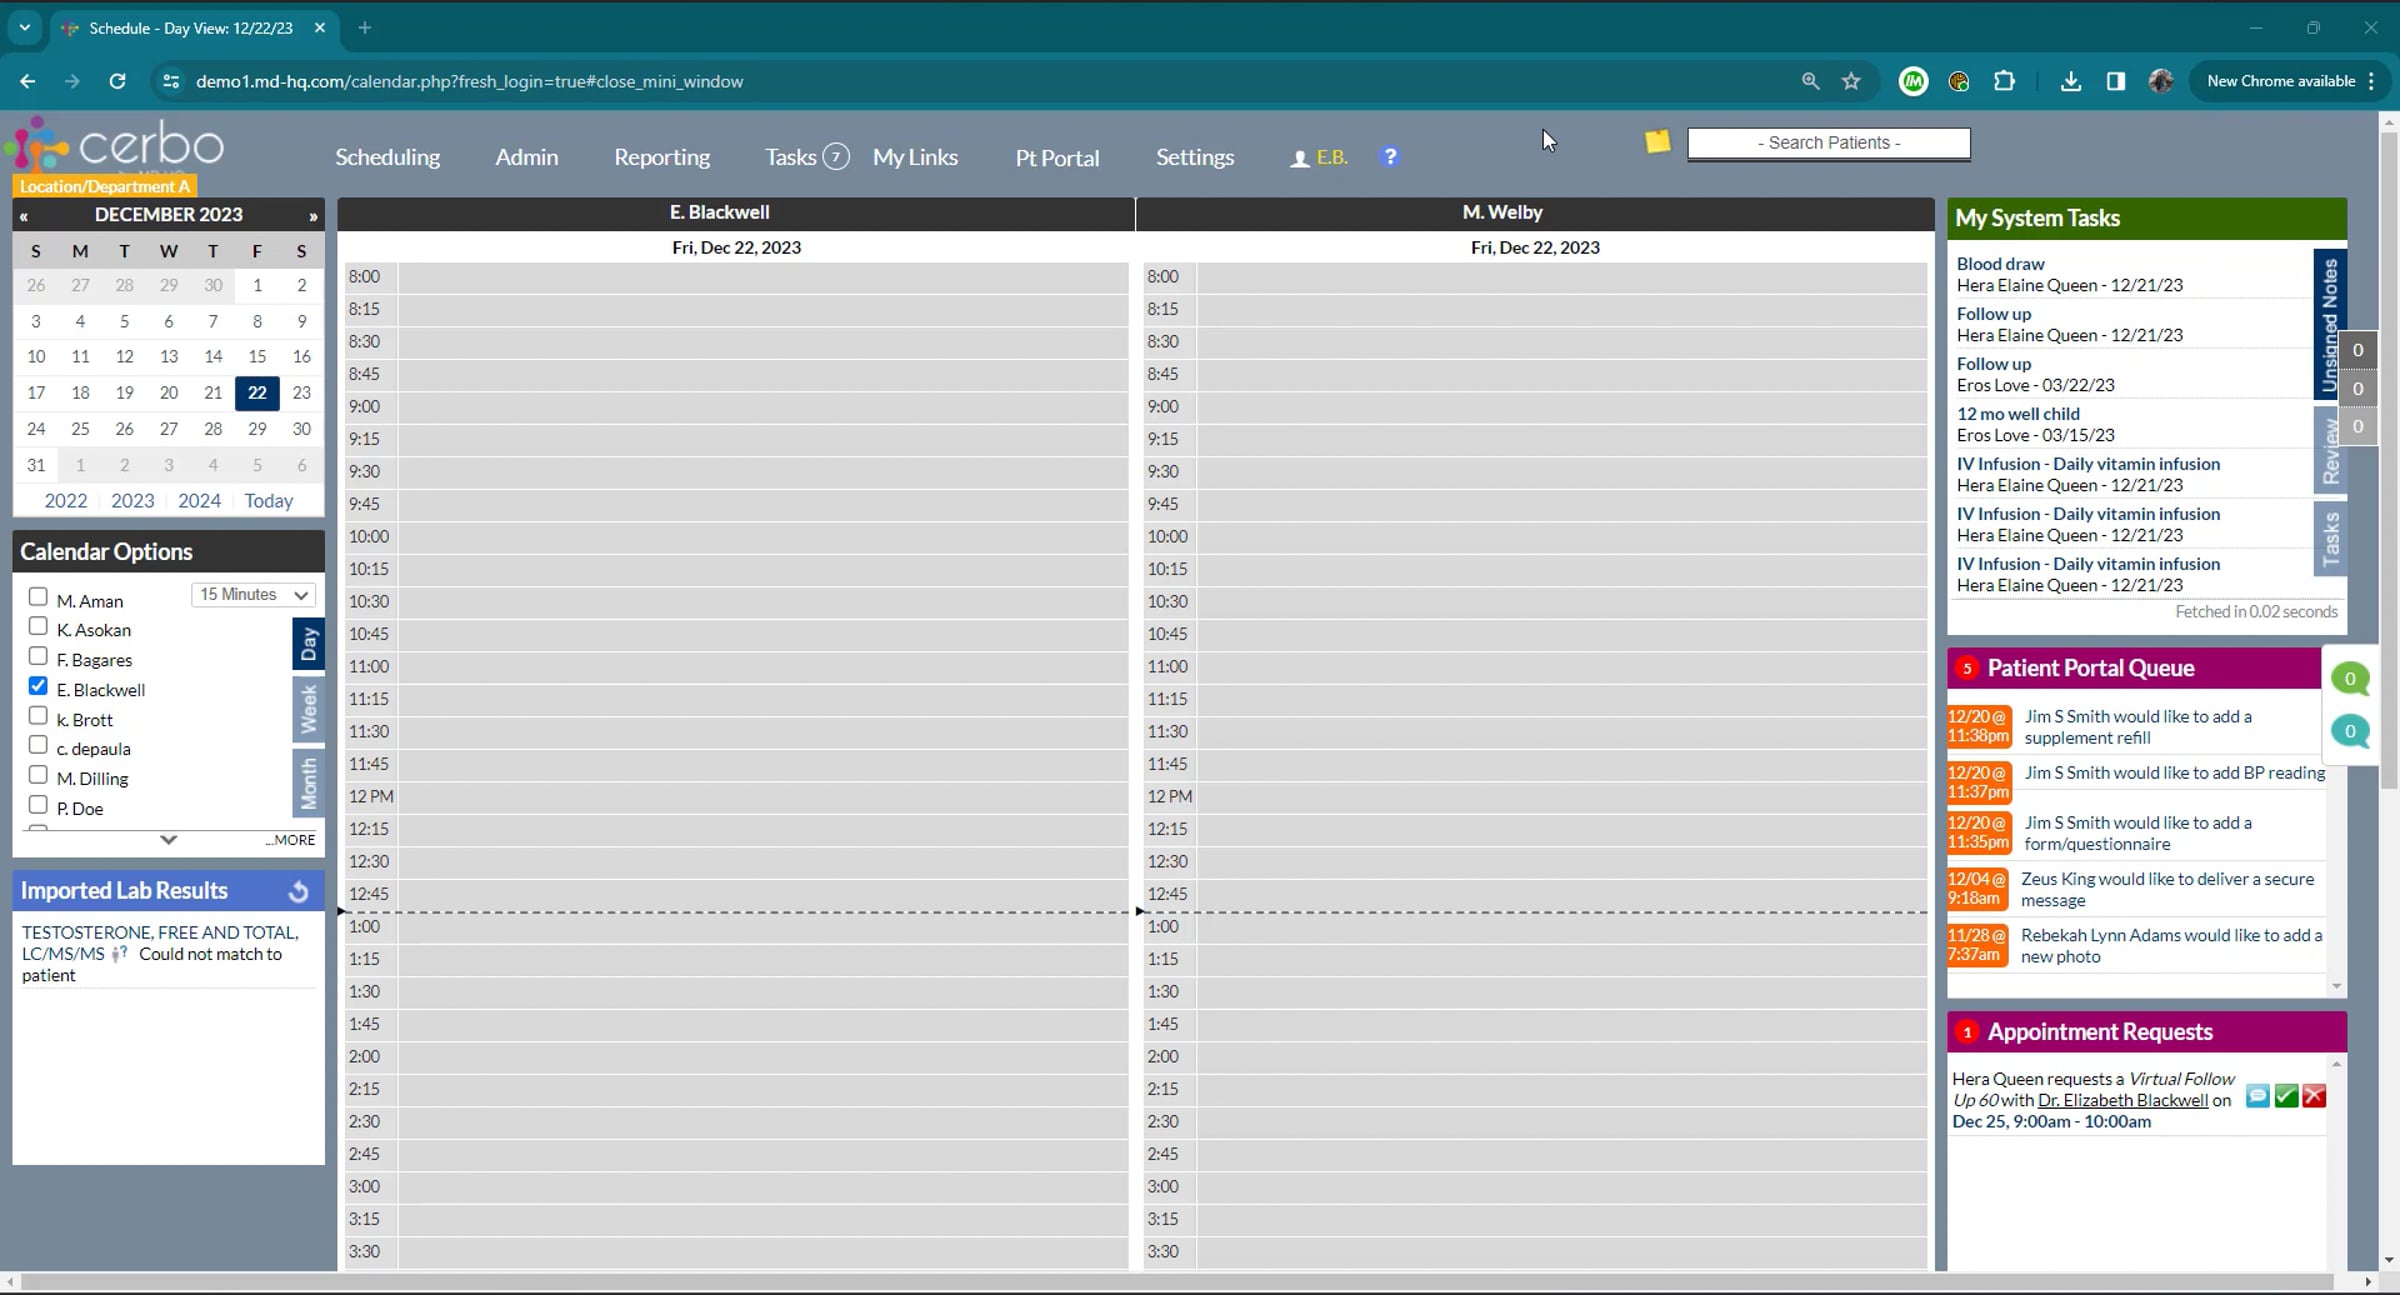
Task: Approve Hera Queen's appointment request green checkmark
Action: click(2286, 1096)
